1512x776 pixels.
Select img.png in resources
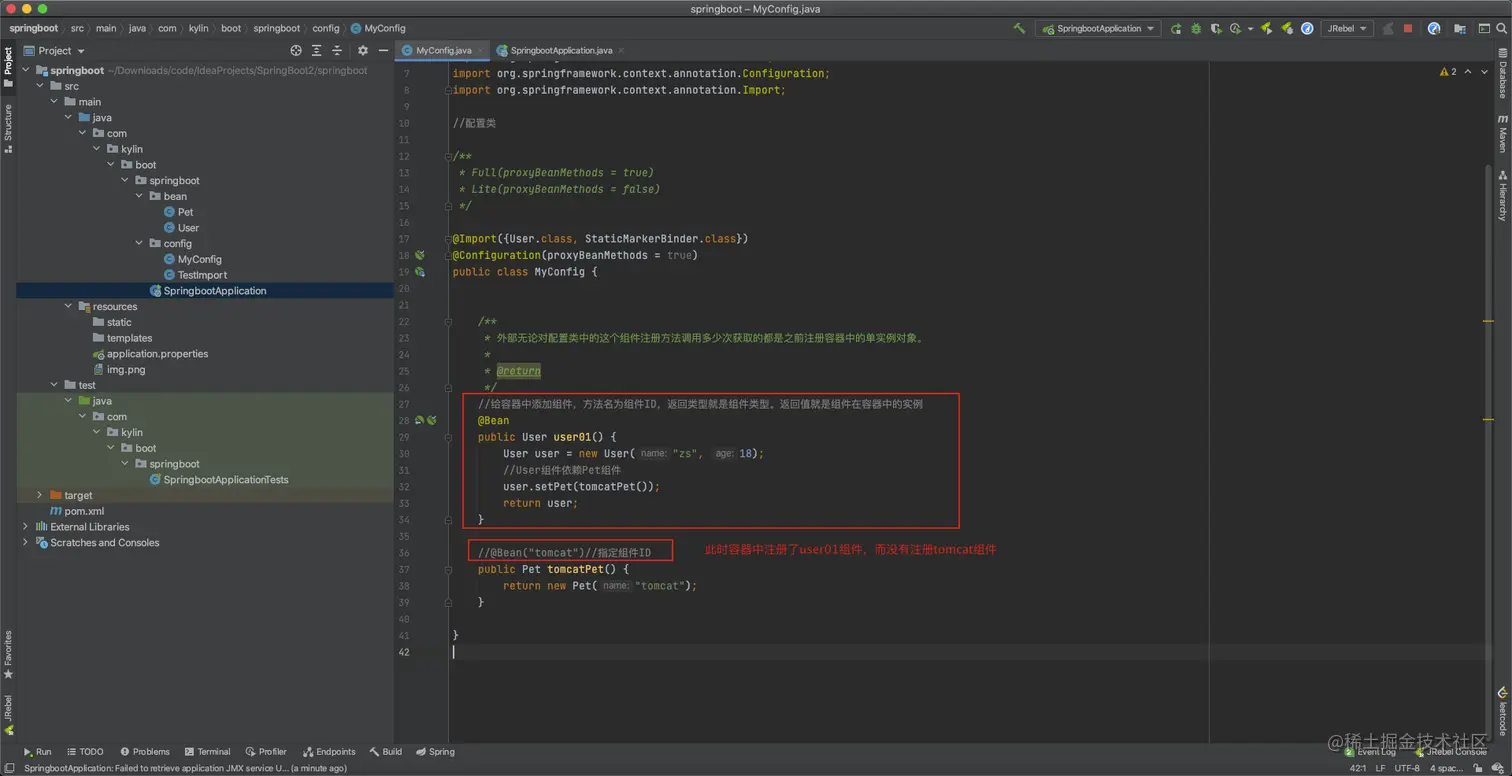pos(119,370)
